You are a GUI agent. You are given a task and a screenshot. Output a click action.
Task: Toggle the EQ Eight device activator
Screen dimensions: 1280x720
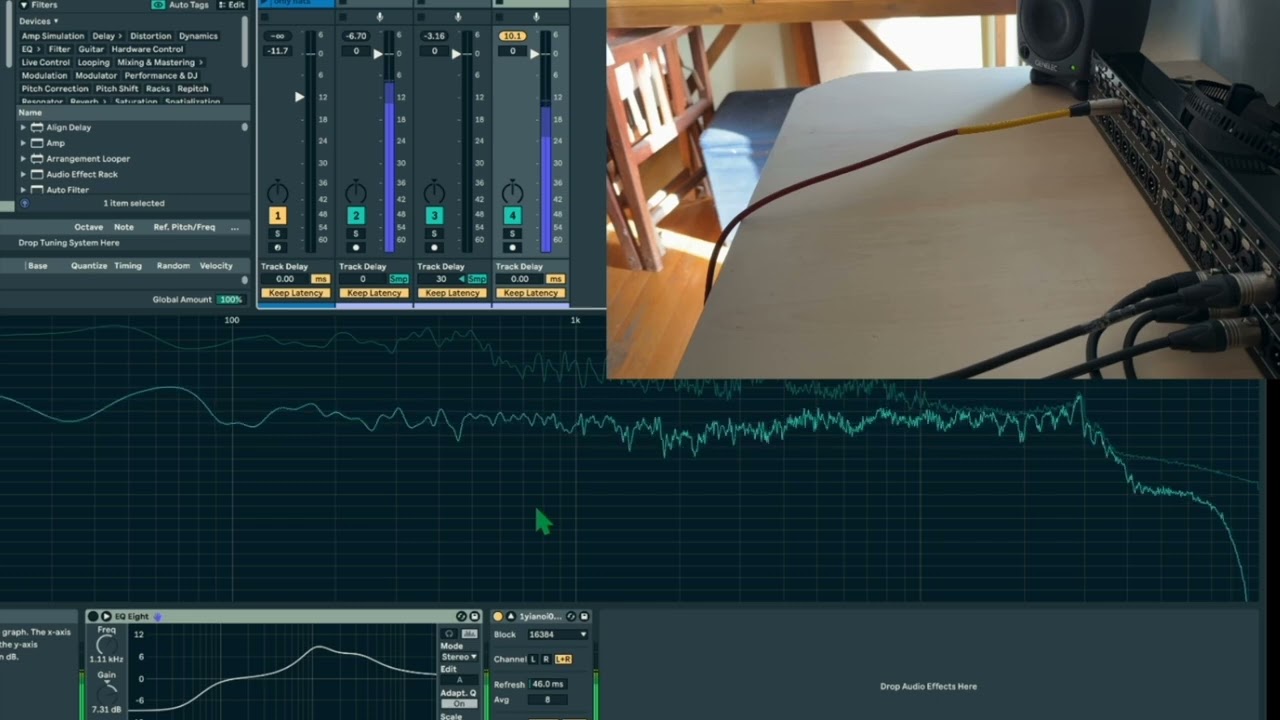pyautogui.click(x=93, y=616)
